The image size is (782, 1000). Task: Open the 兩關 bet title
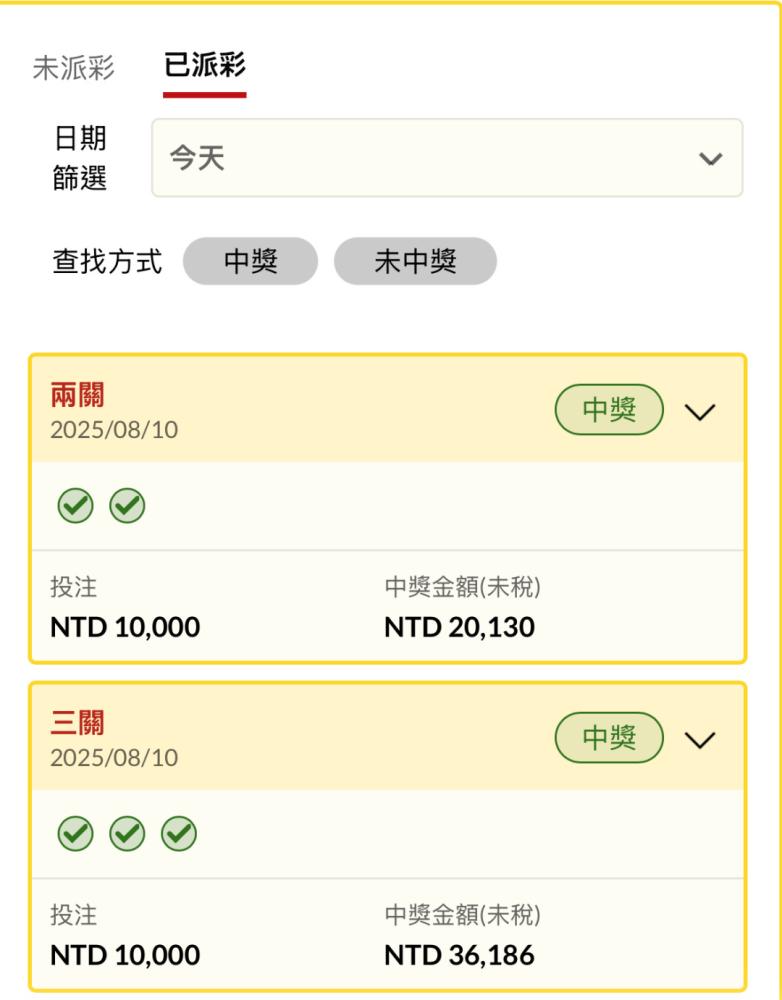[77, 395]
